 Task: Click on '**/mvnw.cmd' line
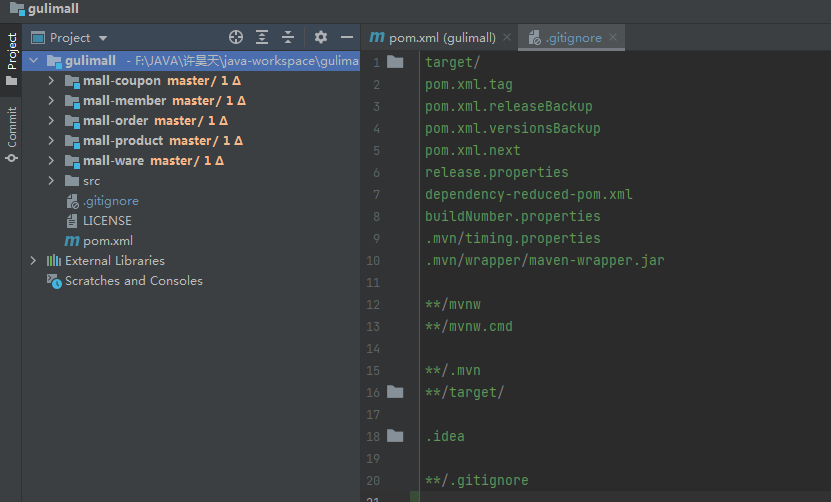click(x=469, y=327)
